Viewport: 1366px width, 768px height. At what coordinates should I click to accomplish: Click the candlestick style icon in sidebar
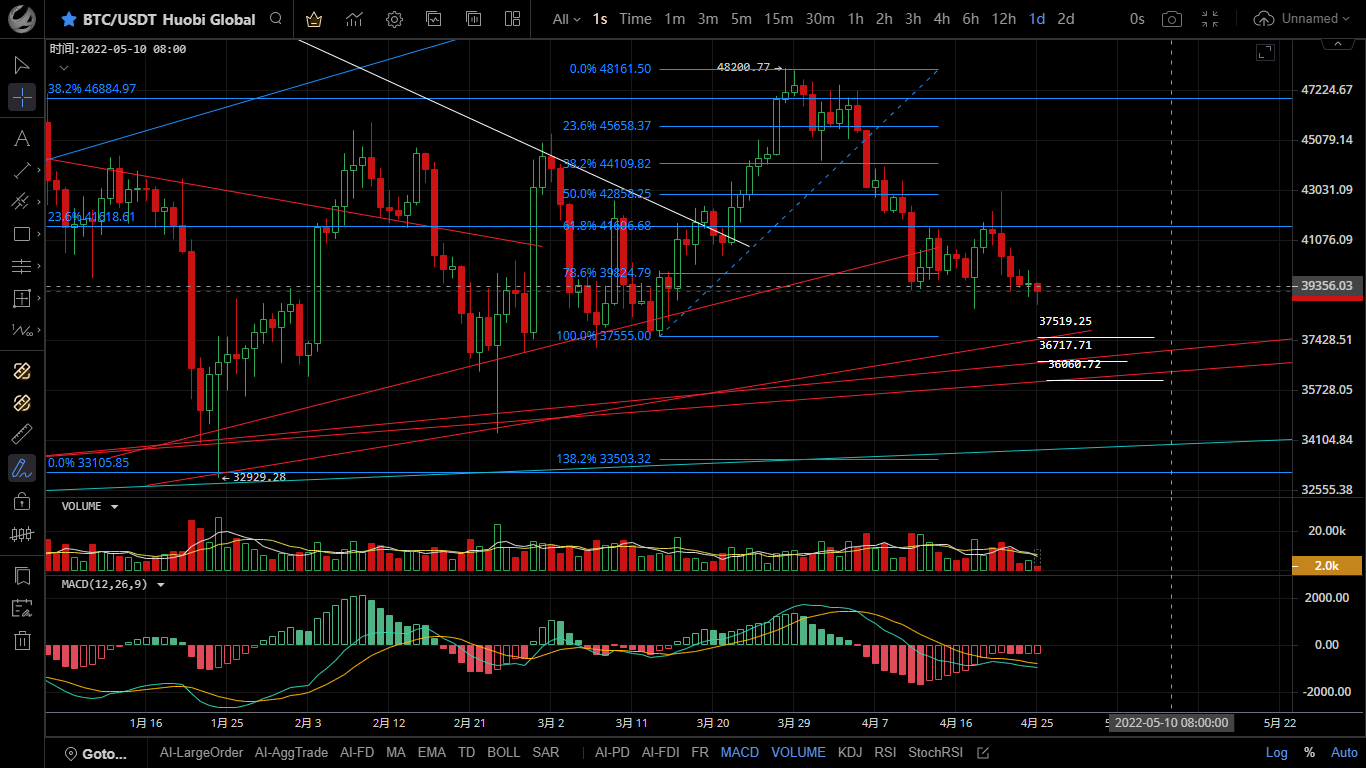(x=22, y=534)
